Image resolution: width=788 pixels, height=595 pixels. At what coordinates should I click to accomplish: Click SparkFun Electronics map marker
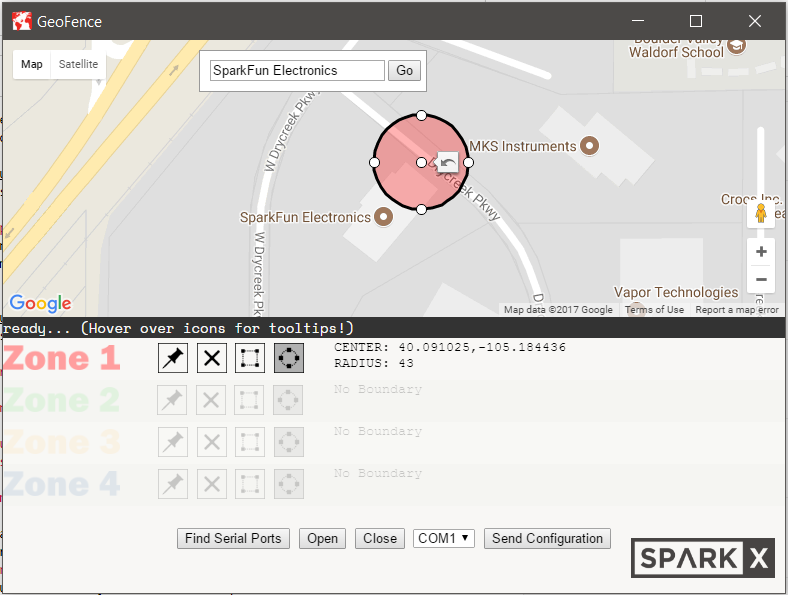click(x=384, y=217)
